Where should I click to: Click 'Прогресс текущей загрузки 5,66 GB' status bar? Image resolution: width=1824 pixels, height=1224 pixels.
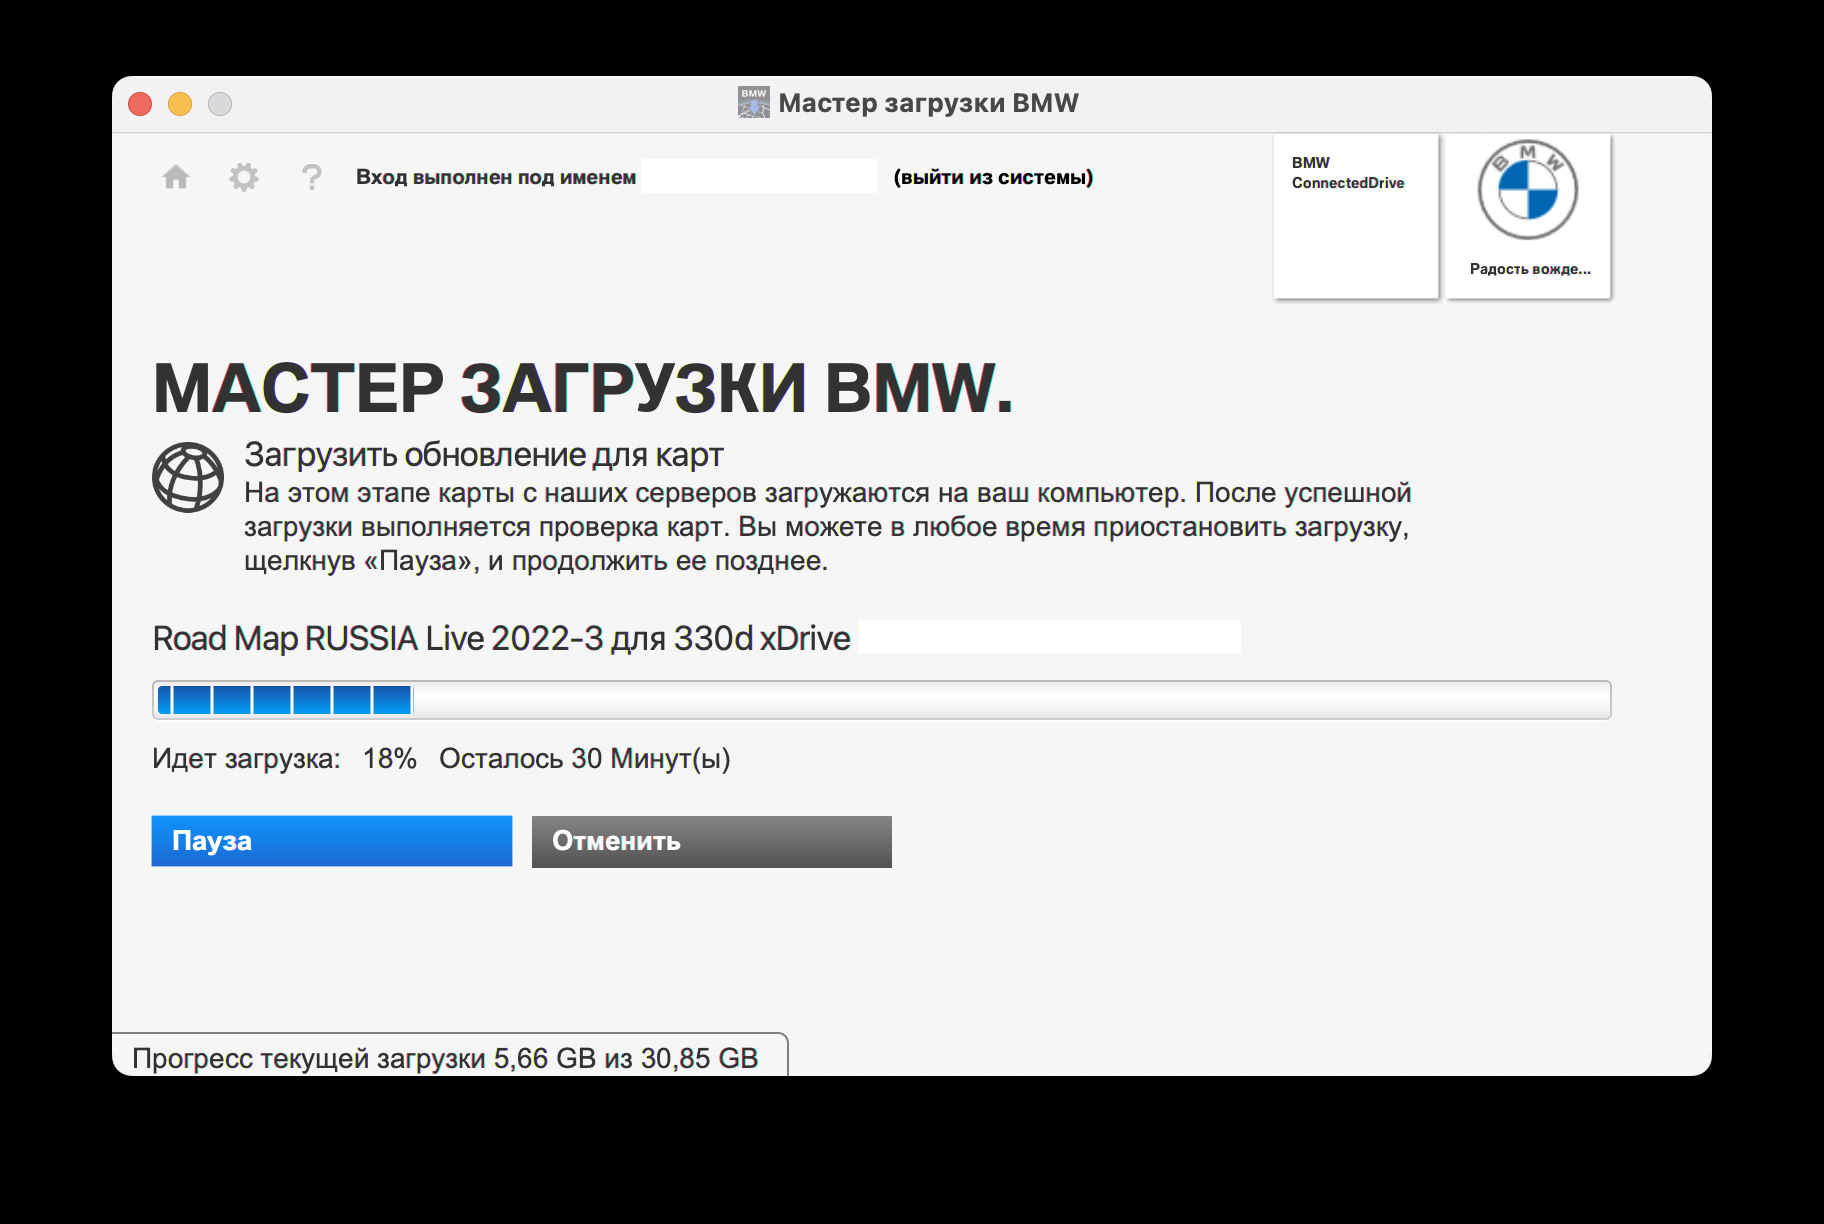click(x=449, y=1057)
